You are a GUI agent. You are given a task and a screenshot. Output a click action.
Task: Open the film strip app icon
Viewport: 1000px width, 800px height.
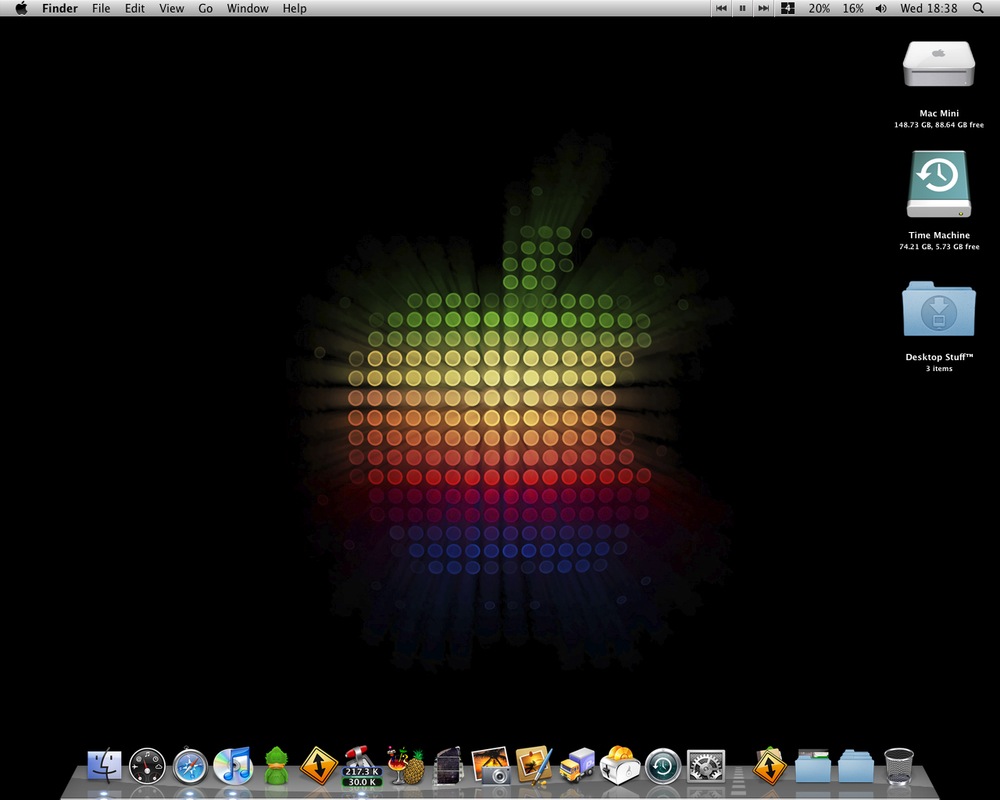click(448, 766)
